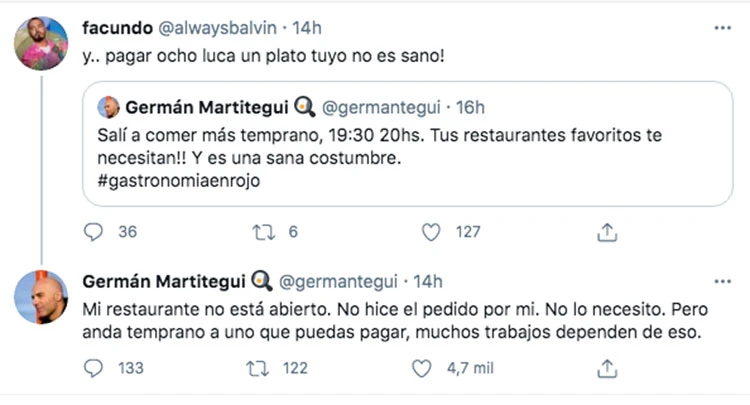750x405 pixels.
Task: Like Germán Martitegui's response tweet
Action: pos(431,369)
